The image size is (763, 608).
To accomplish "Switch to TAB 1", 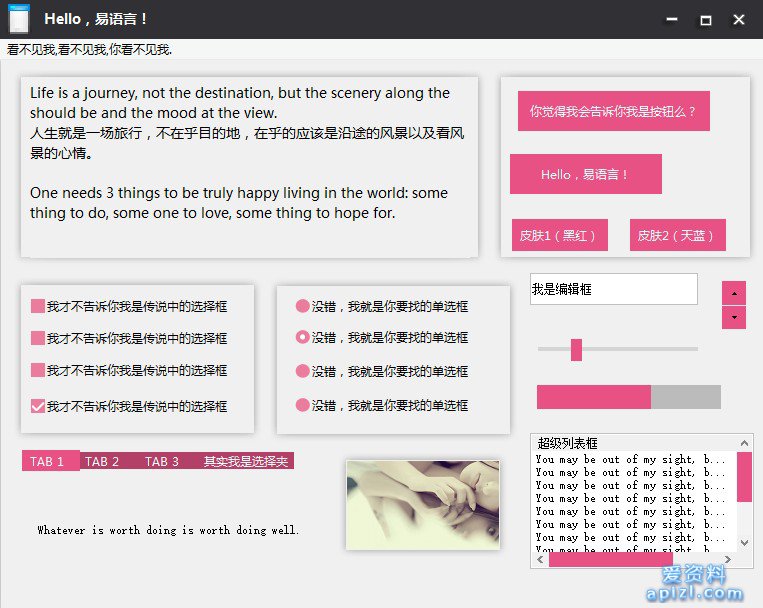I will click(x=51, y=461).
